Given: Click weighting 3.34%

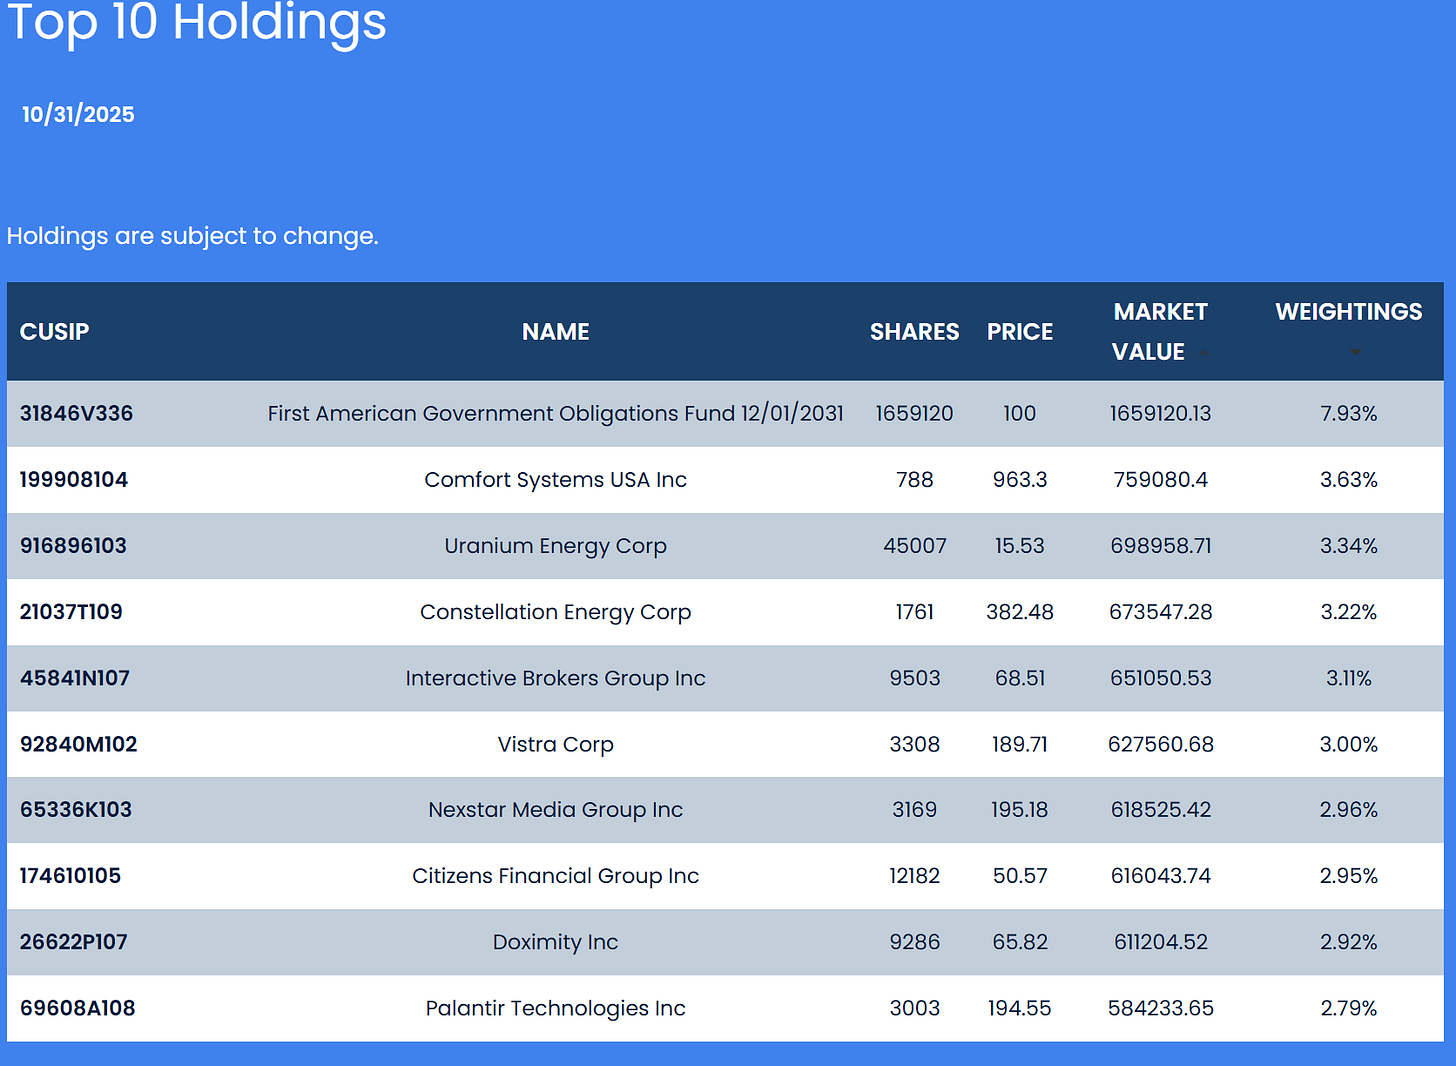Looking at the screenshot, I should (1349, 546).
